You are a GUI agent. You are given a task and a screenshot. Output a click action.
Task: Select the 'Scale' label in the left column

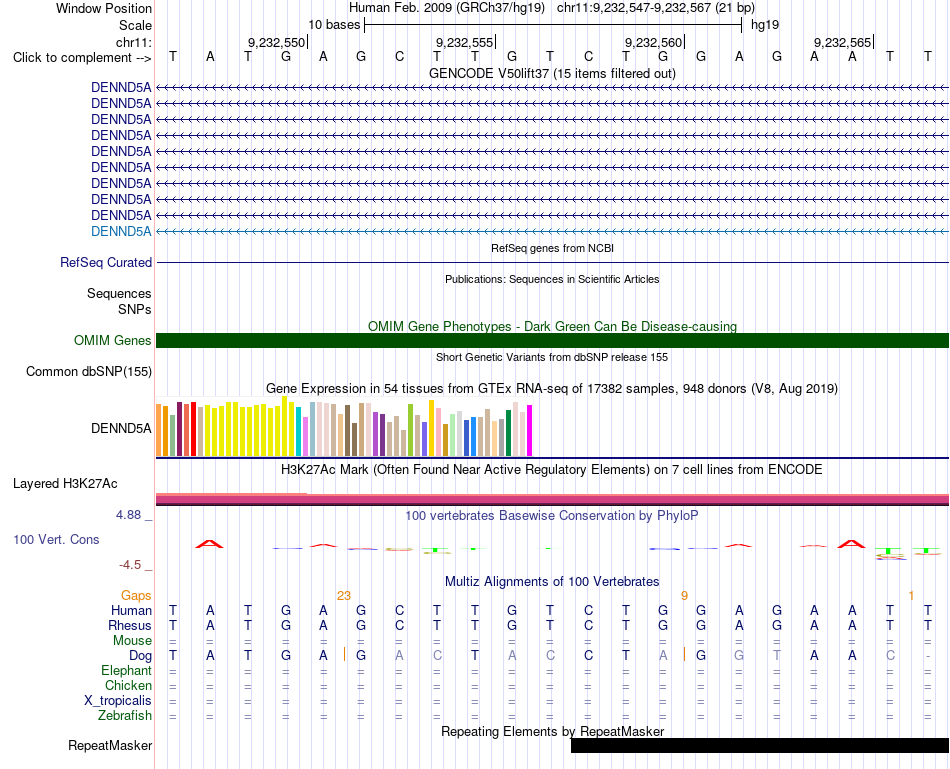tap(135, 25)
